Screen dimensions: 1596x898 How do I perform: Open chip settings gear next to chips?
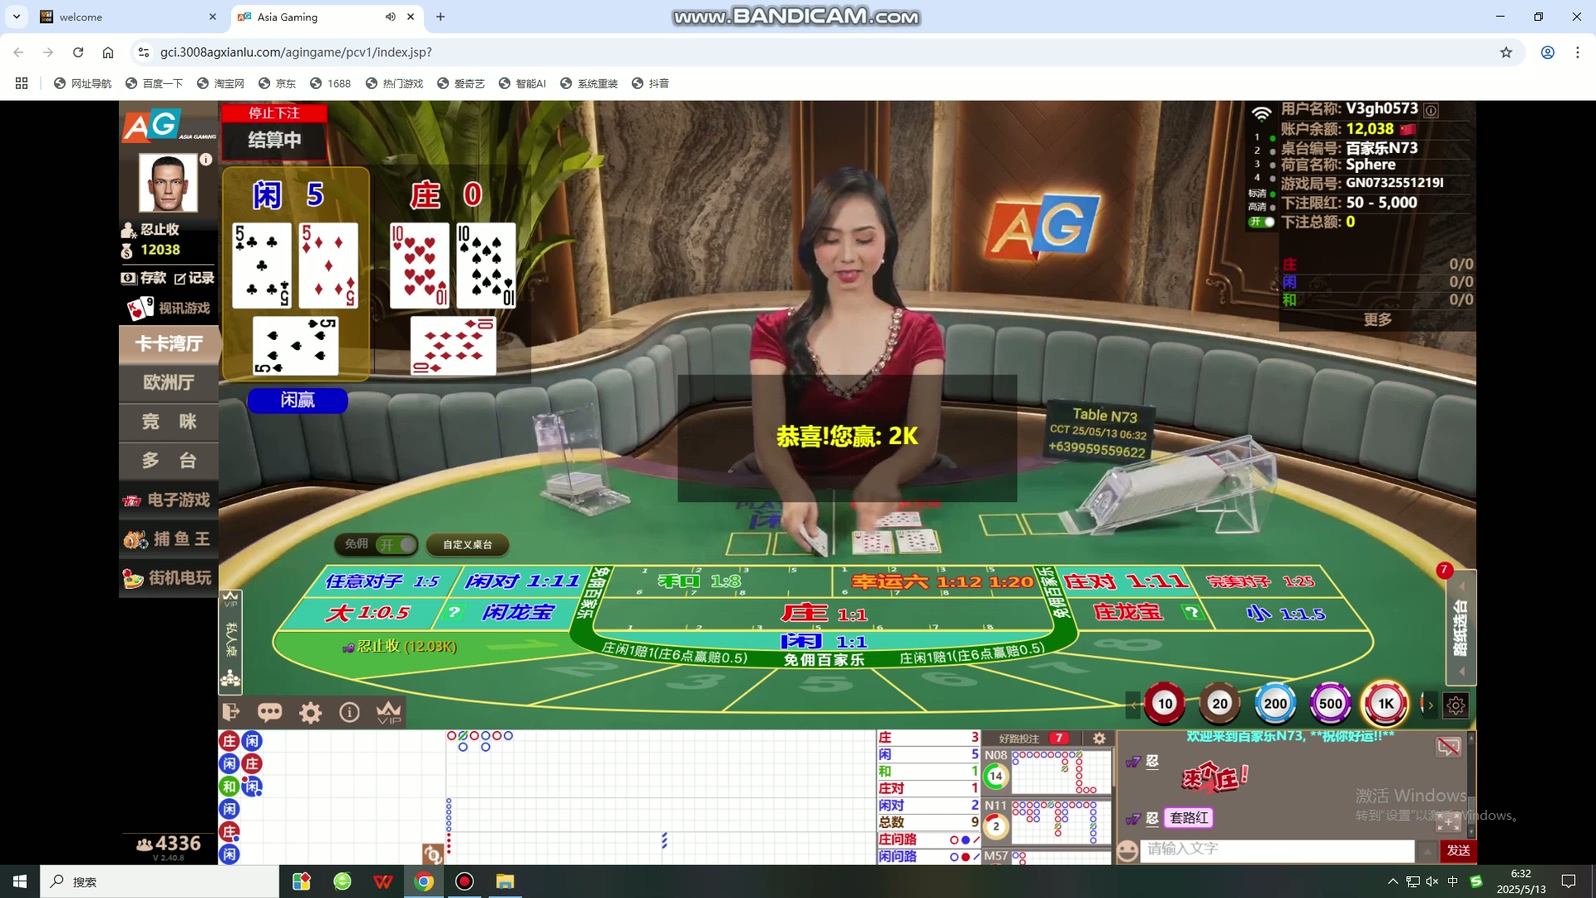pyautogui.click(x=1456, y=705)
